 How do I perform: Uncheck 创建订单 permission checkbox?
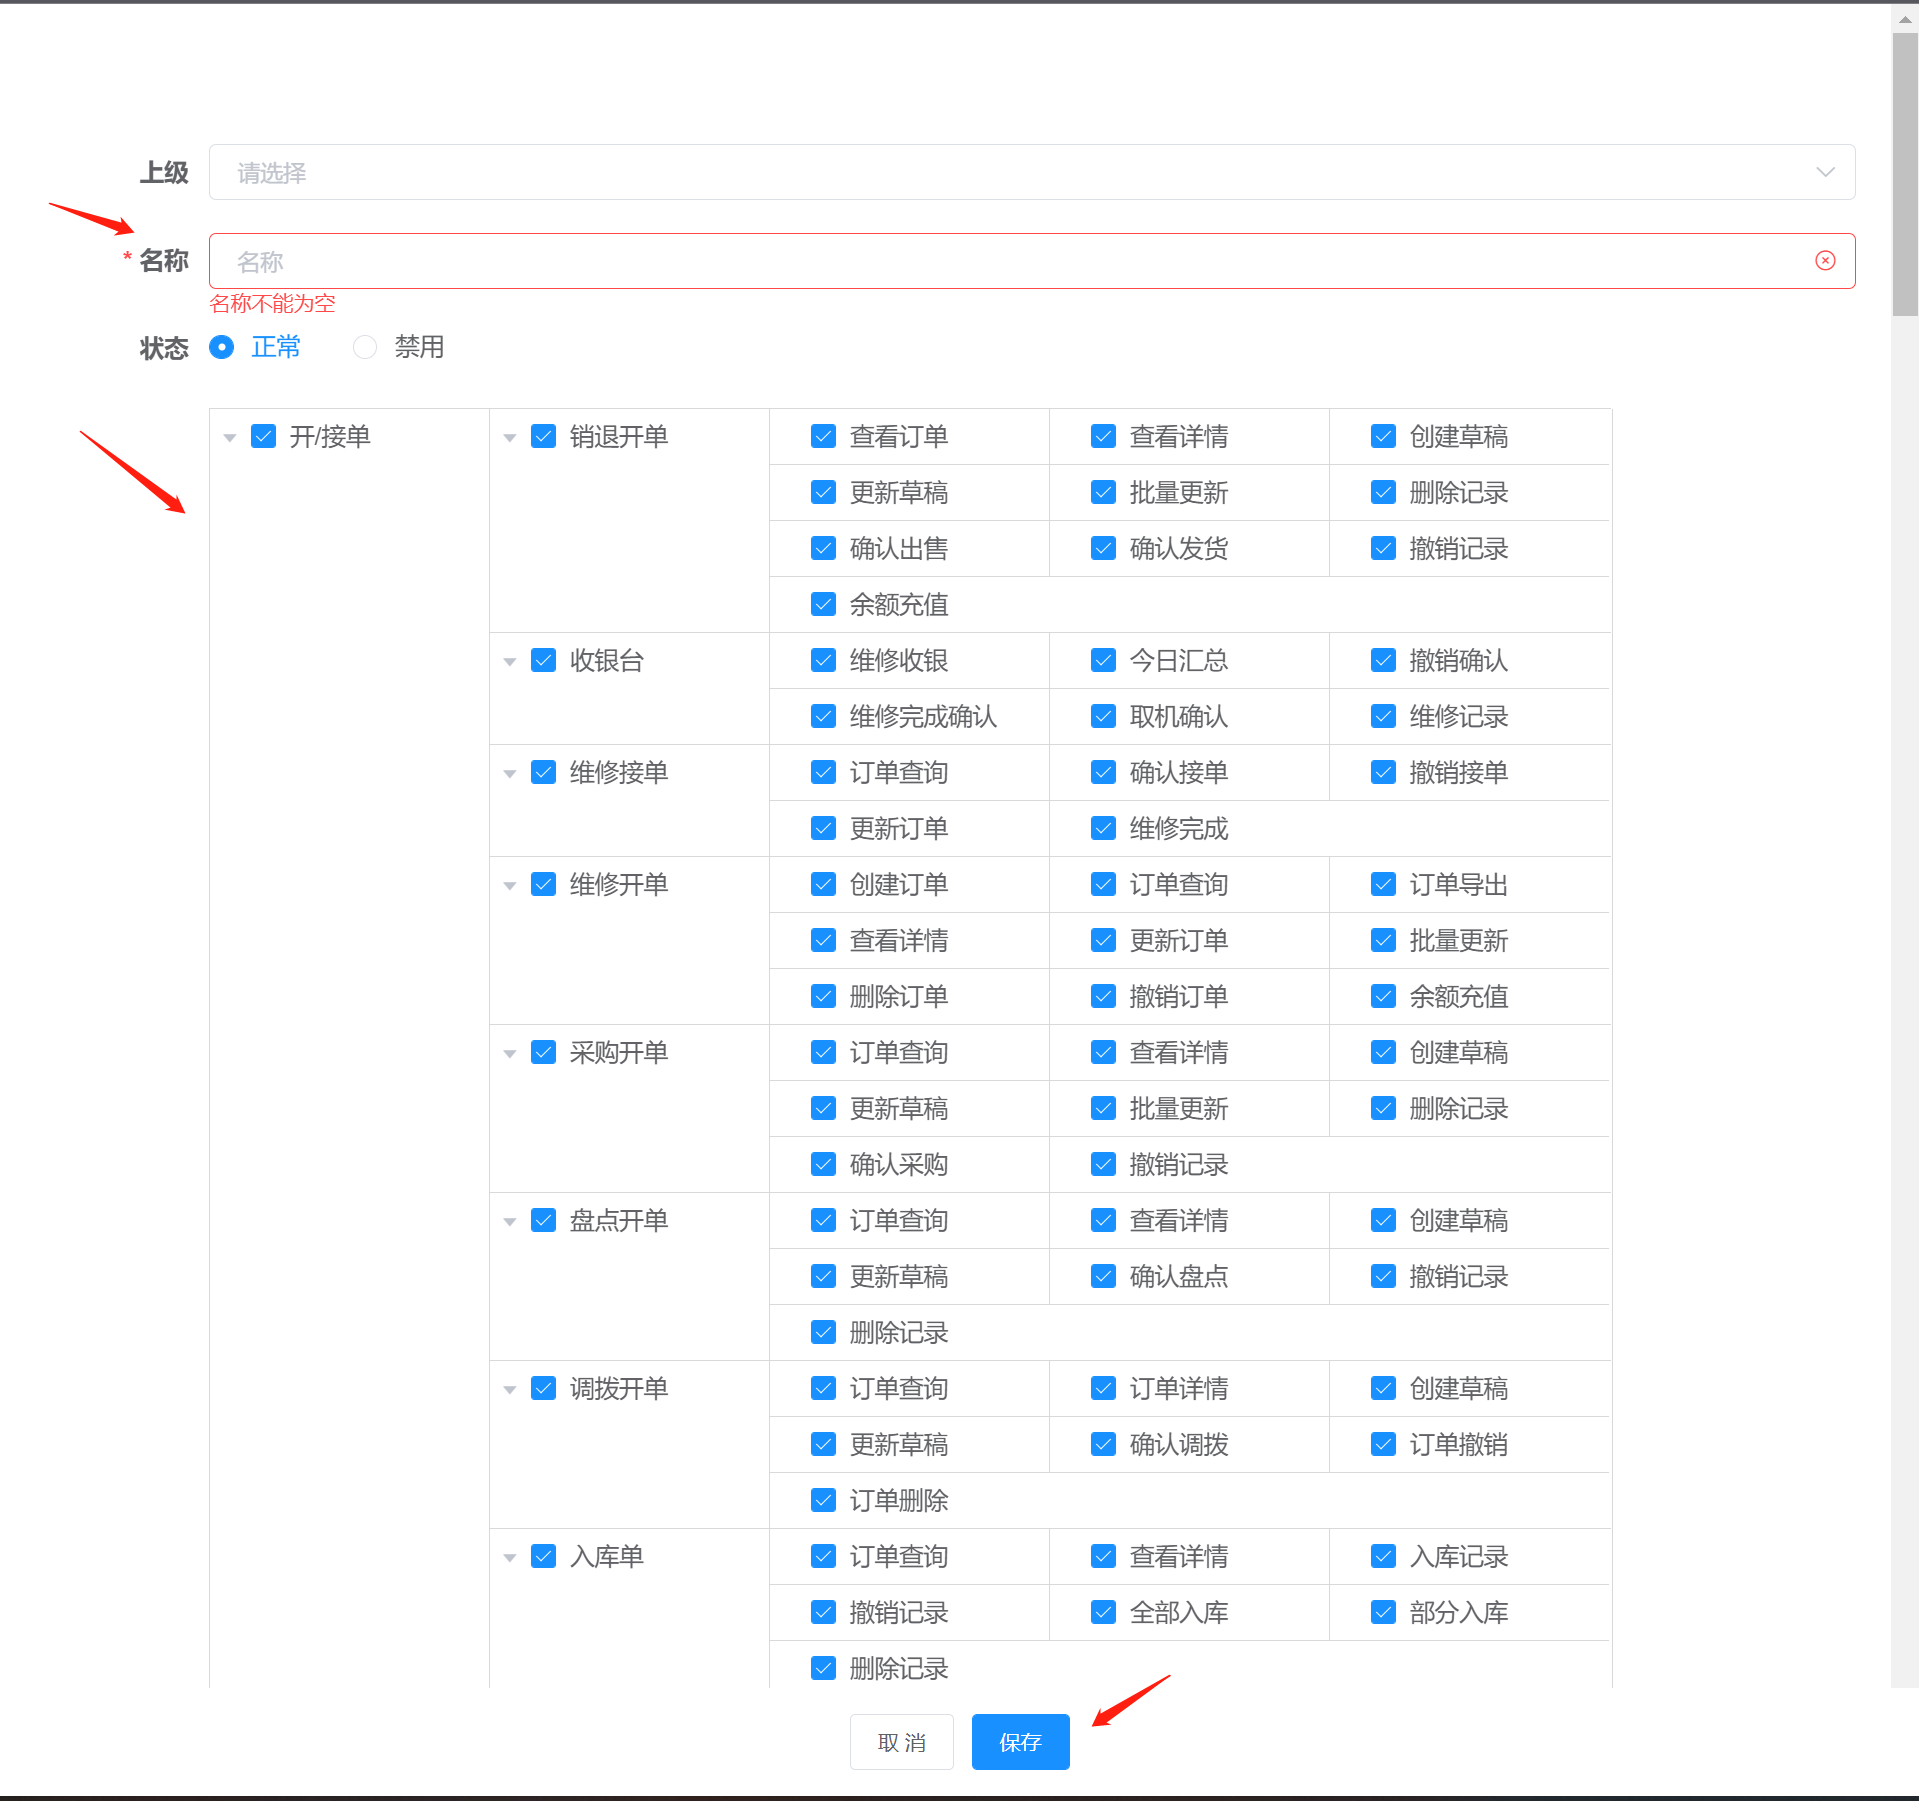point(824,884)
